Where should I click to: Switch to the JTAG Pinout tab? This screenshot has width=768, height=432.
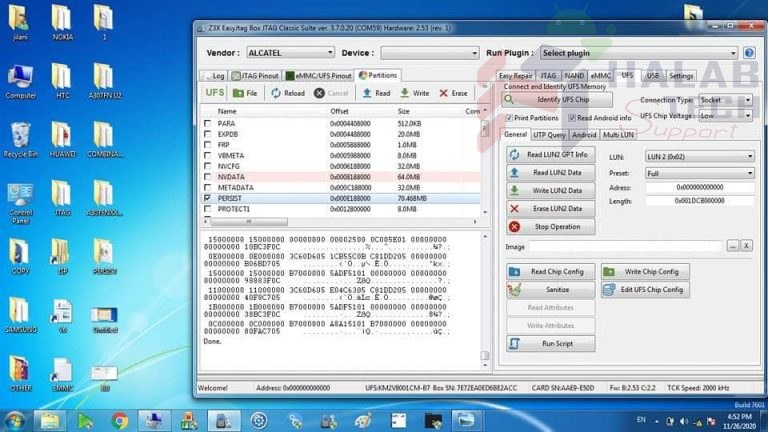click(x=255, y=76)
